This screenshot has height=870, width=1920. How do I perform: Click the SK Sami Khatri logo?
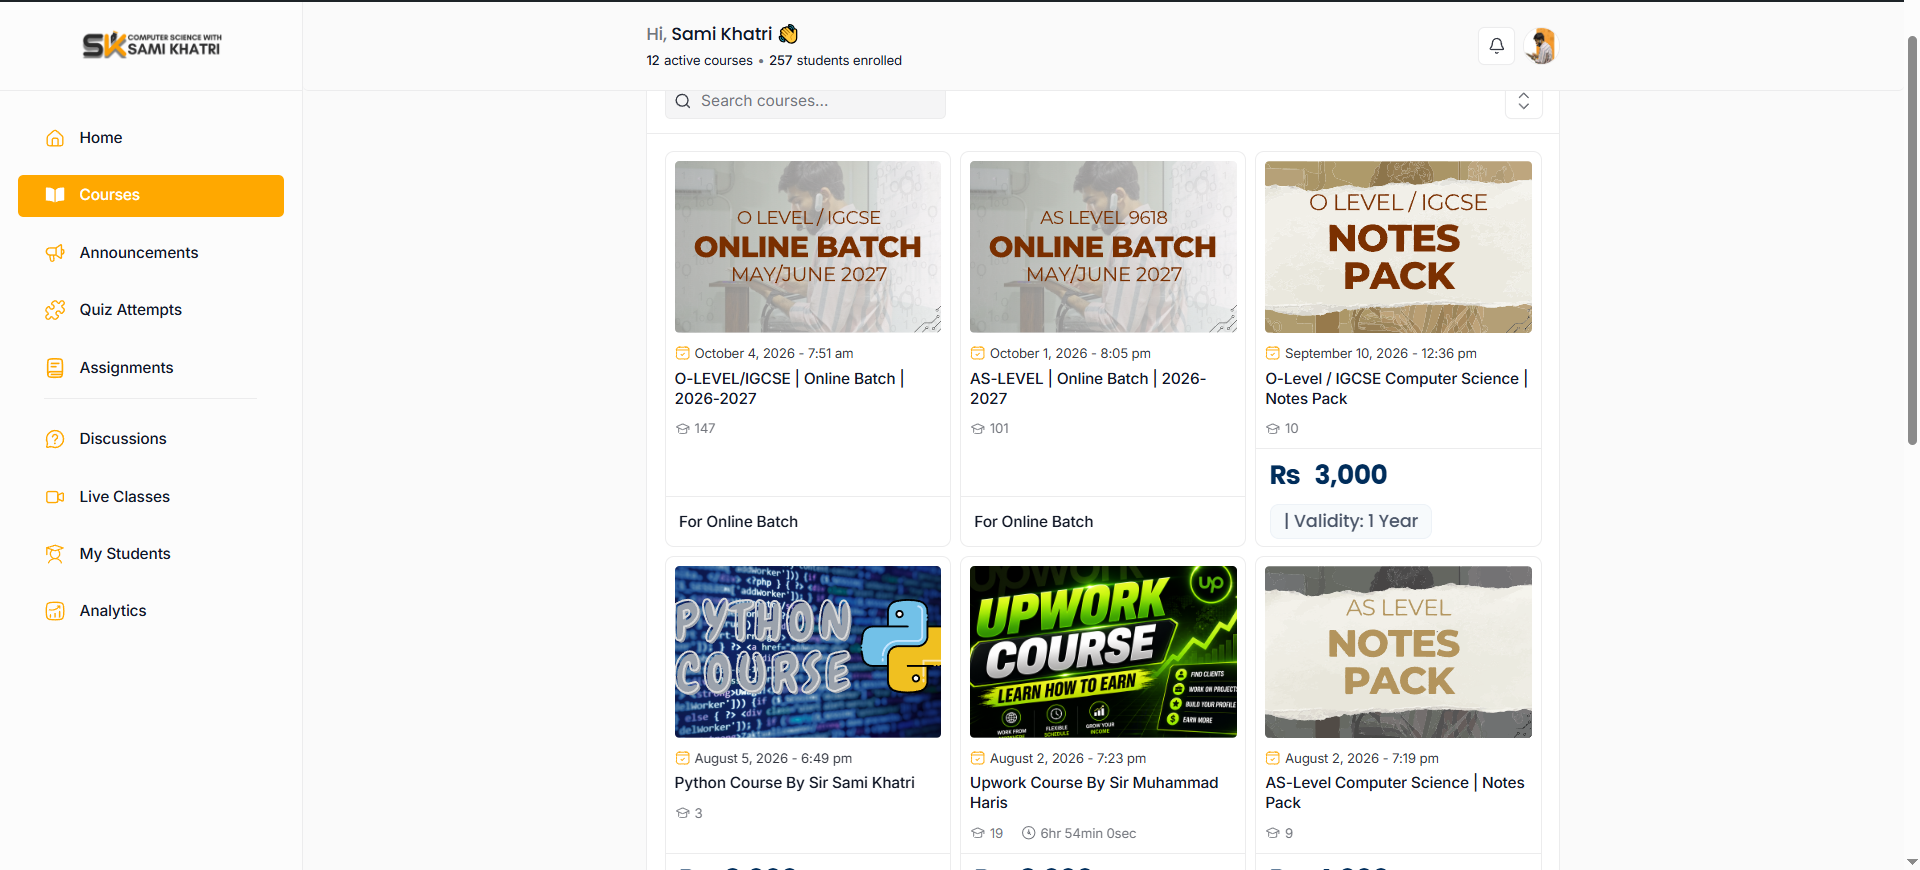coord(152,45)
